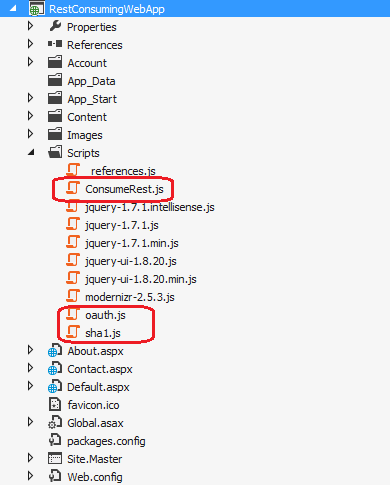The width and height of the screenshot is (390, 485).
Task: Select the Contact.aspx page
Action: click(100, 369)
